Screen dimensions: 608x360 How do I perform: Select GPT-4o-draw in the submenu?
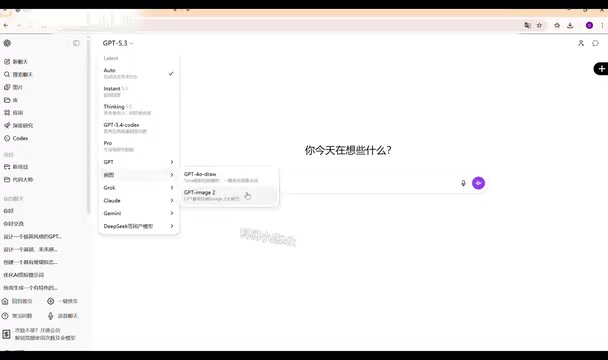click(229, 177)
